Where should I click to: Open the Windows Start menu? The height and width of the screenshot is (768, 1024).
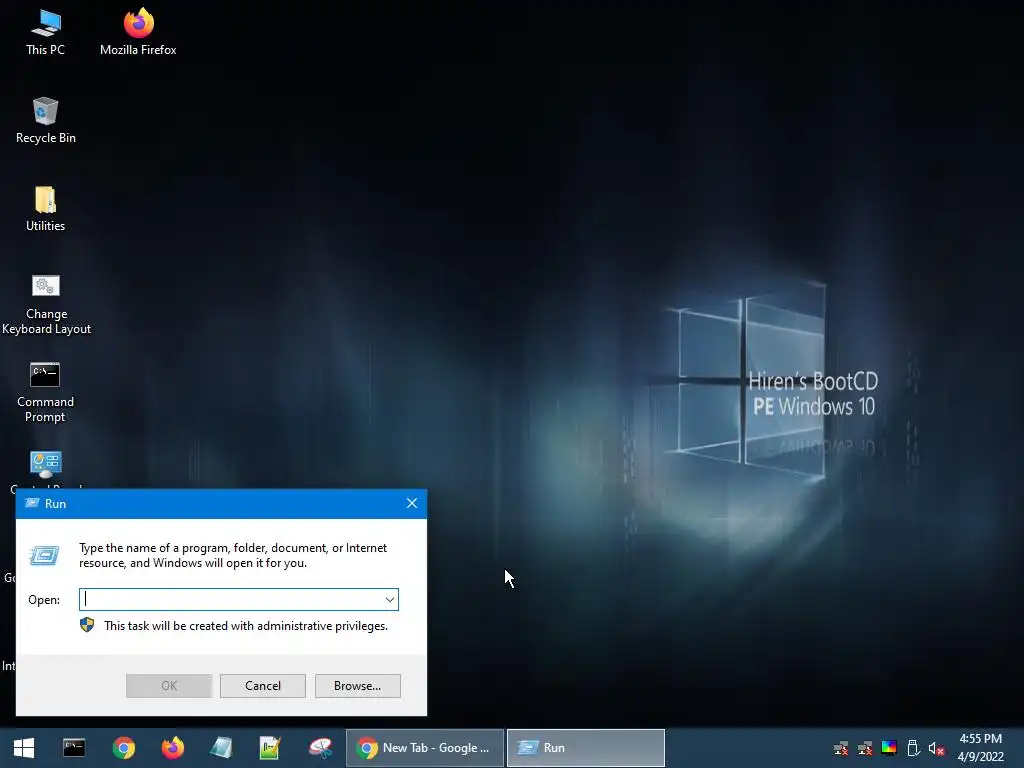tap(24, 748)
